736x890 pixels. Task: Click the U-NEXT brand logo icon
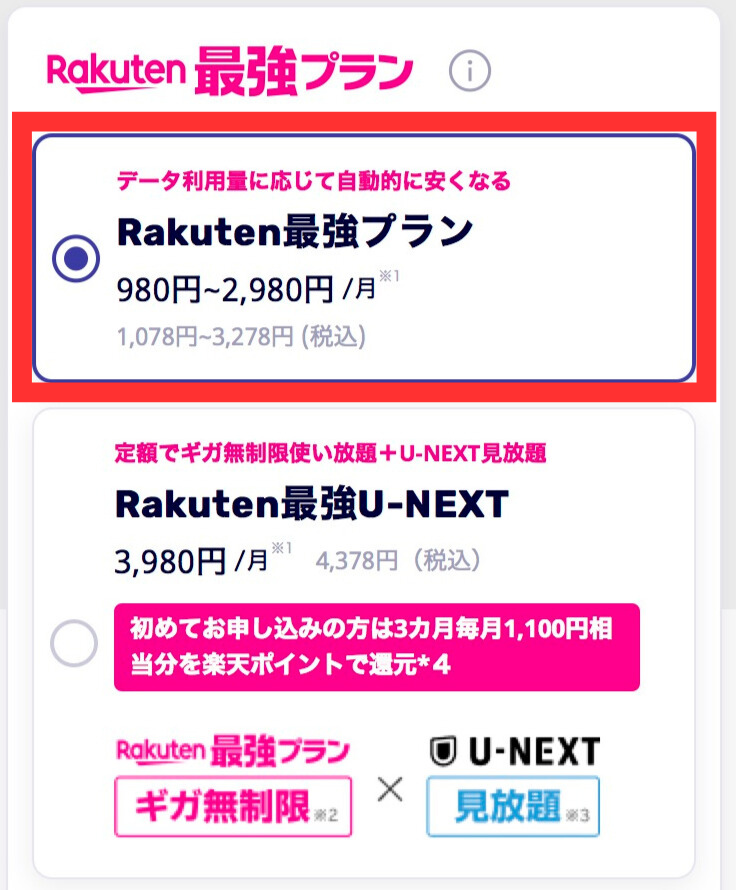(x=515, y=747)
